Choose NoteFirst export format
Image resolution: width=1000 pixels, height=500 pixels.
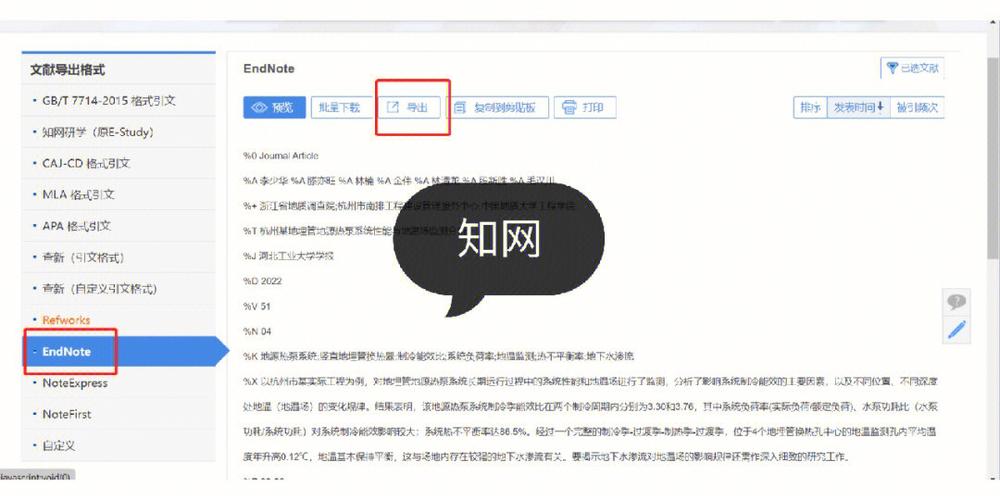click(x=119, y=414)
